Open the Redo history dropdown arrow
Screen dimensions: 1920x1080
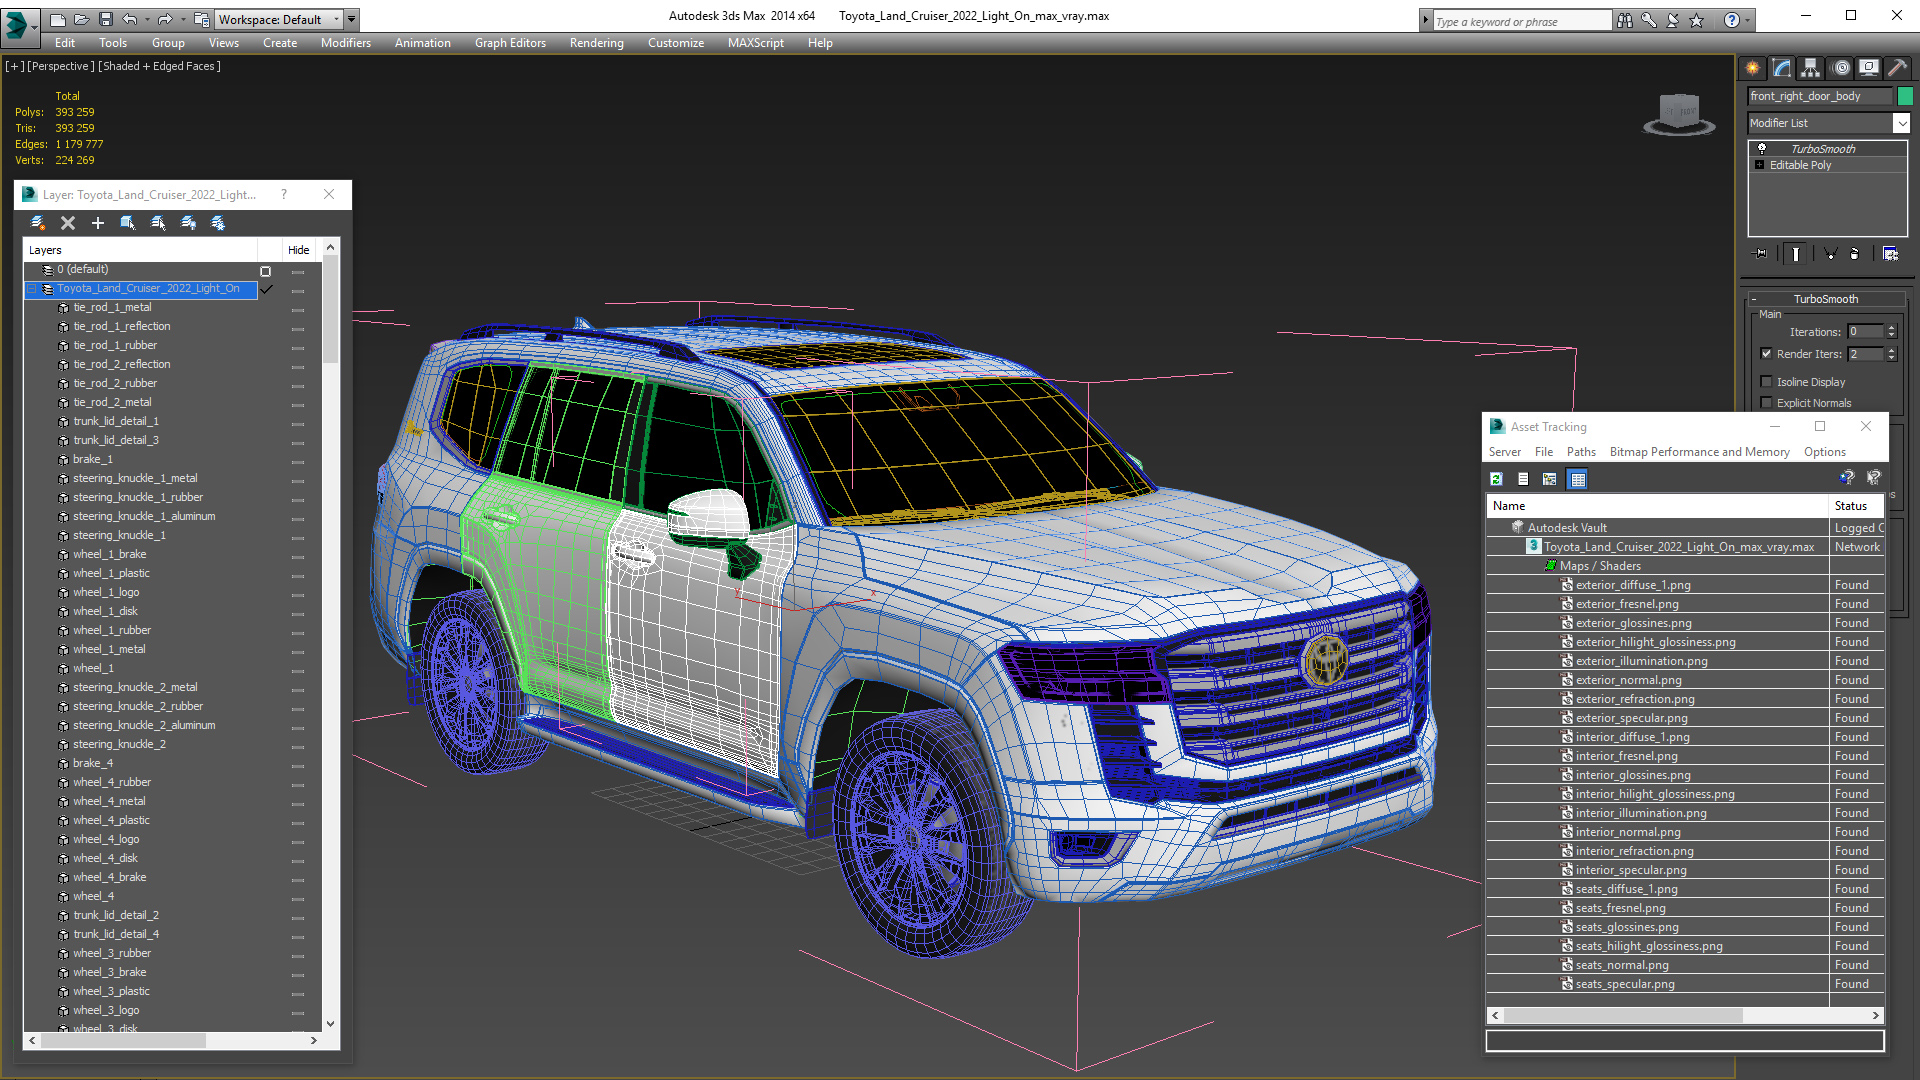point(182,19)
